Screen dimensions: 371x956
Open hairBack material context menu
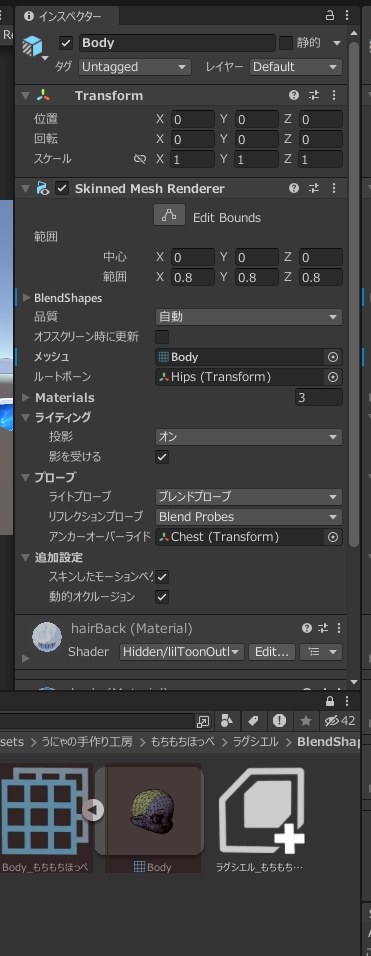[339, 628]
